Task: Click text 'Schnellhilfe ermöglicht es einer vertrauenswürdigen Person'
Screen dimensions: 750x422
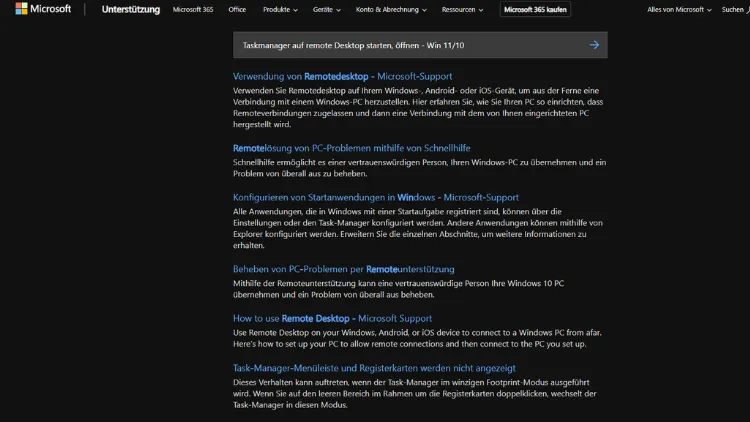Action: click(x=340, y=162)
